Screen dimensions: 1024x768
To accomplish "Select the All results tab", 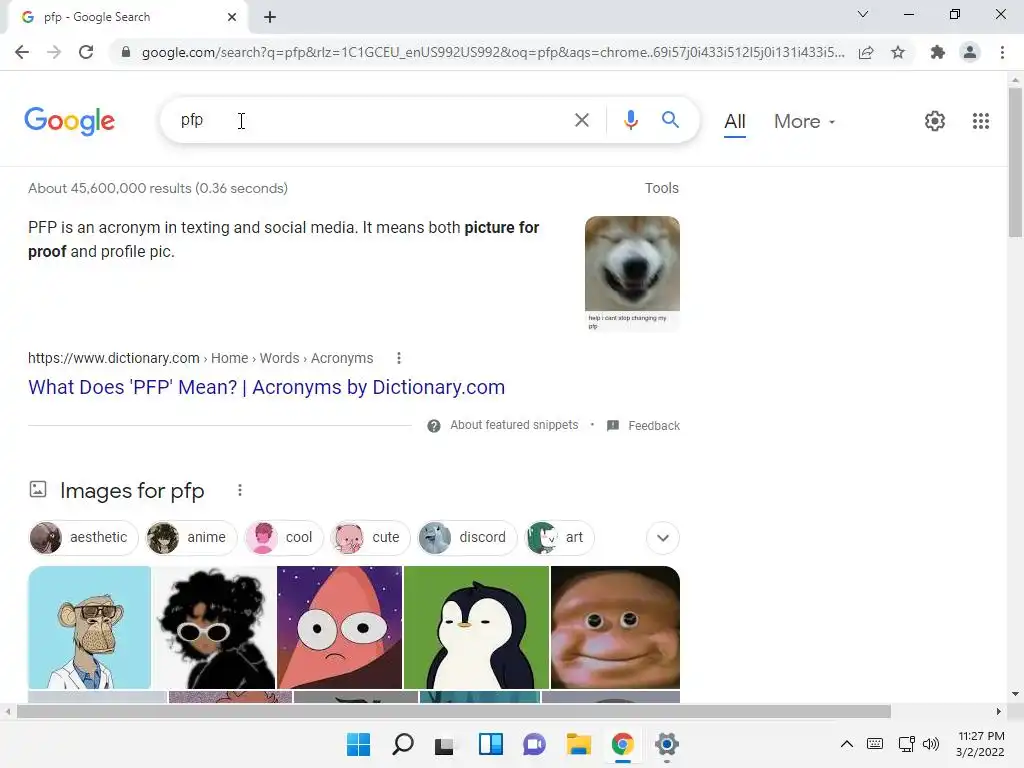I will click(x=735, y=121).
